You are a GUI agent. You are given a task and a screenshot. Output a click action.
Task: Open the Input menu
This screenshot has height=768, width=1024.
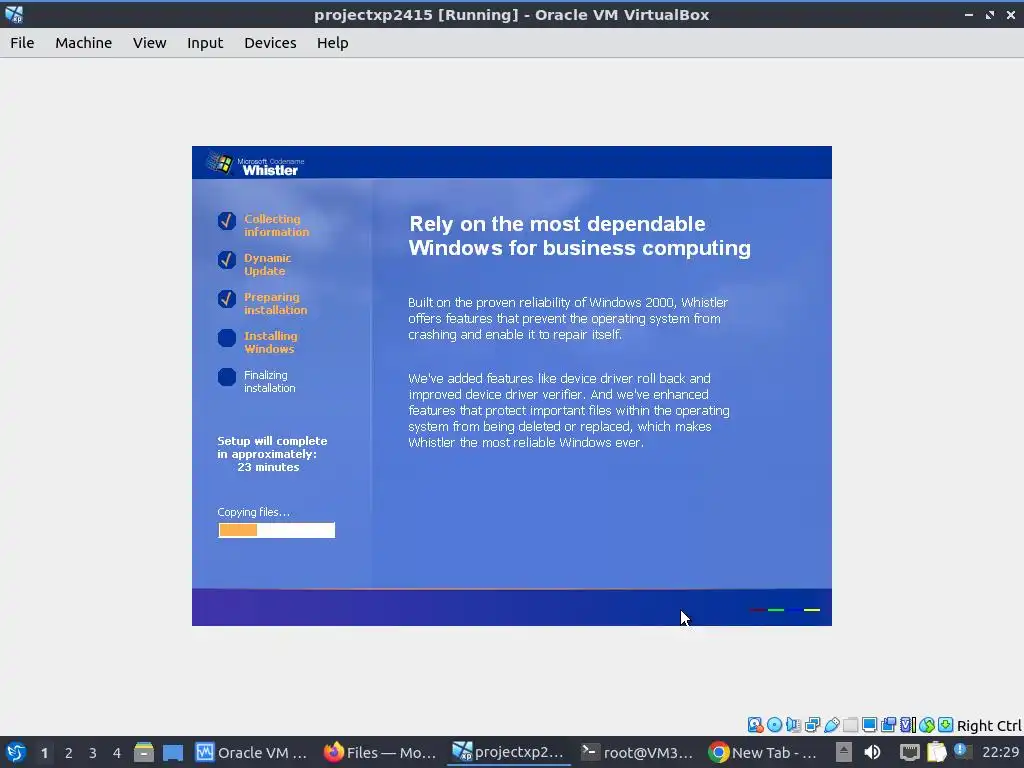(x=205, y=43)
